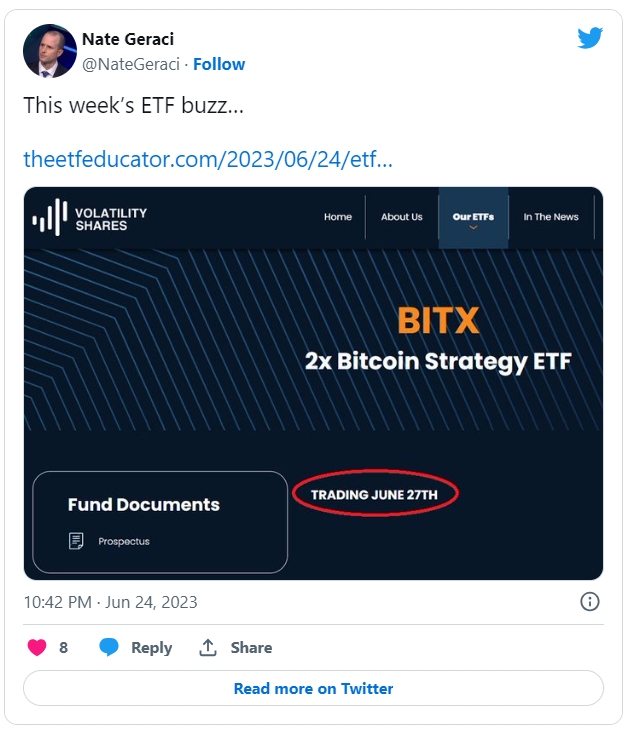Expand the Our ETFs dropdown menu
The height and width of the screenshot is (730, 634).
coord(473,218)
